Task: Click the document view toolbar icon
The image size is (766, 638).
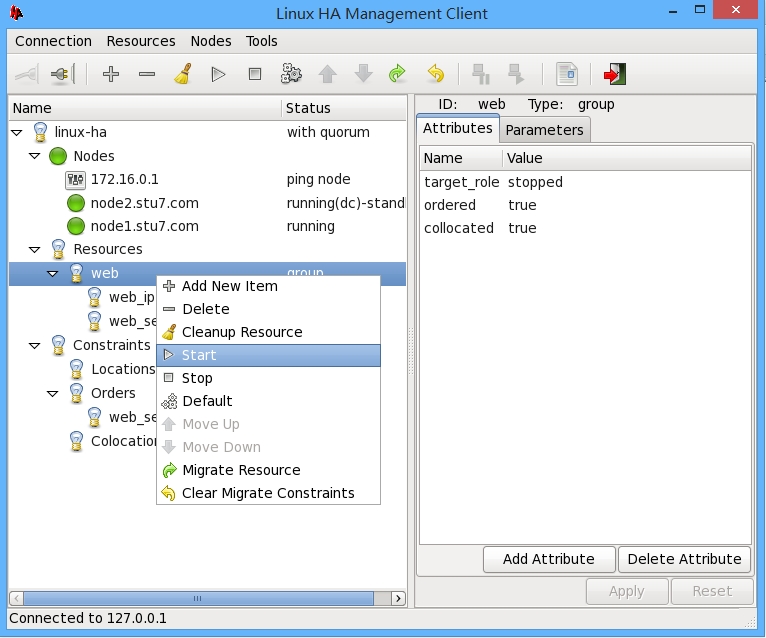Action: pyautogui.click(x=567, y=74)
